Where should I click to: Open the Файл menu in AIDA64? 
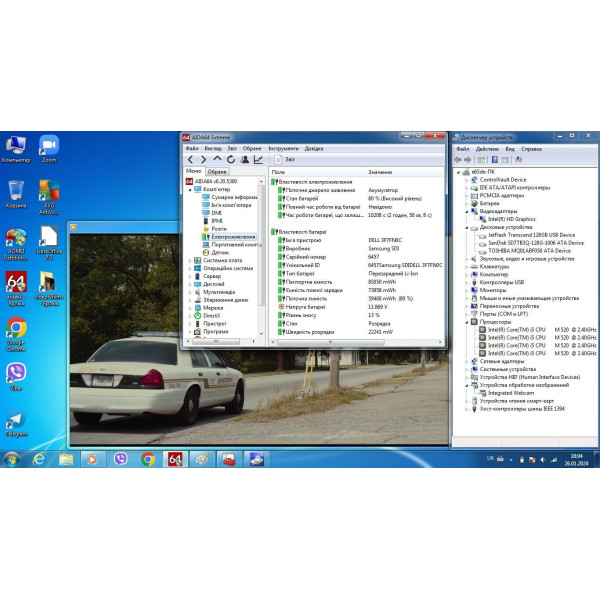[192, 148]
